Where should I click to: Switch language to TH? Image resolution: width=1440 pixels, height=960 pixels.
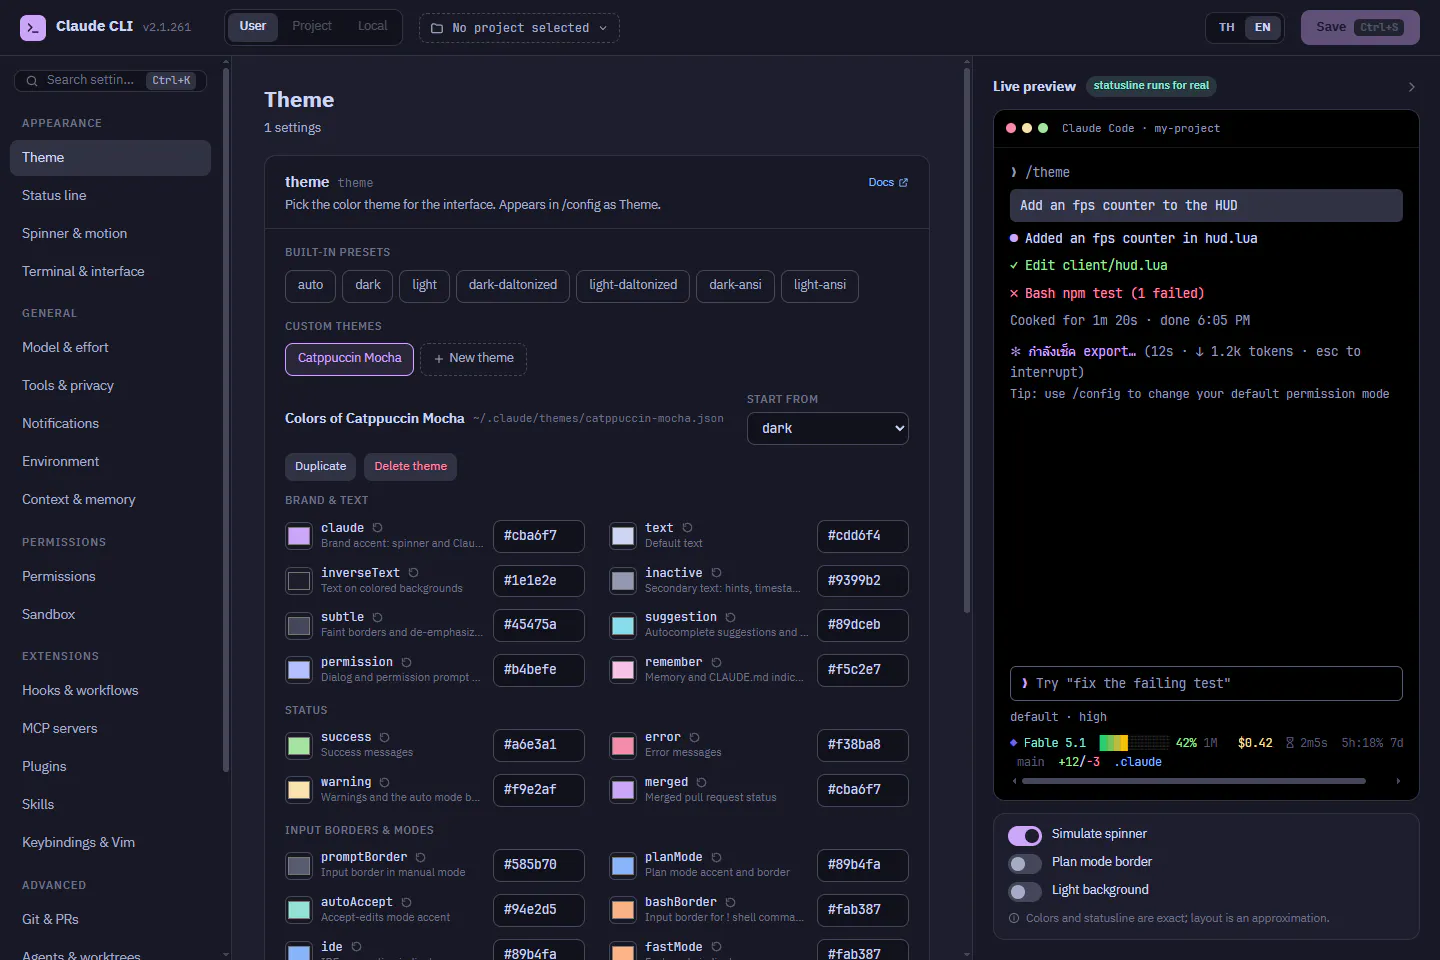point(1227,28)
